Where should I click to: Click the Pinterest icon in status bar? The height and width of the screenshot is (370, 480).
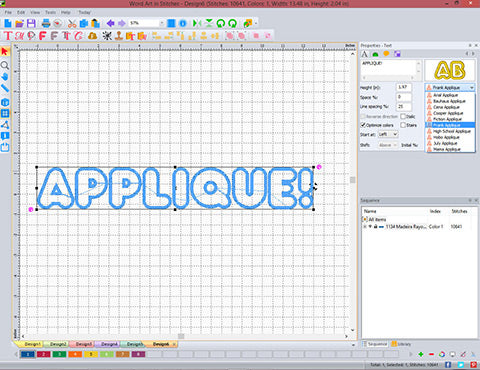pyautogui.click(x=473, y=365)
